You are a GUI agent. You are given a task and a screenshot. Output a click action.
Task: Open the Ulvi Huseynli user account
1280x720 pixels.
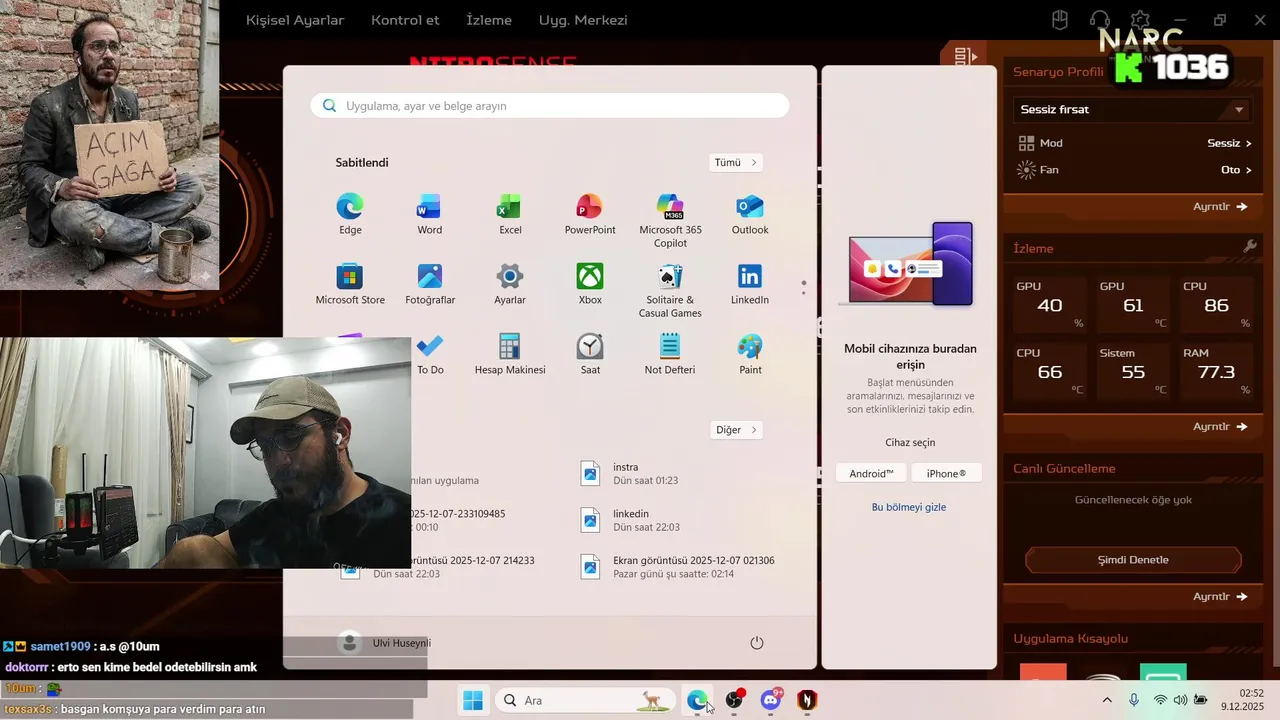386,643
